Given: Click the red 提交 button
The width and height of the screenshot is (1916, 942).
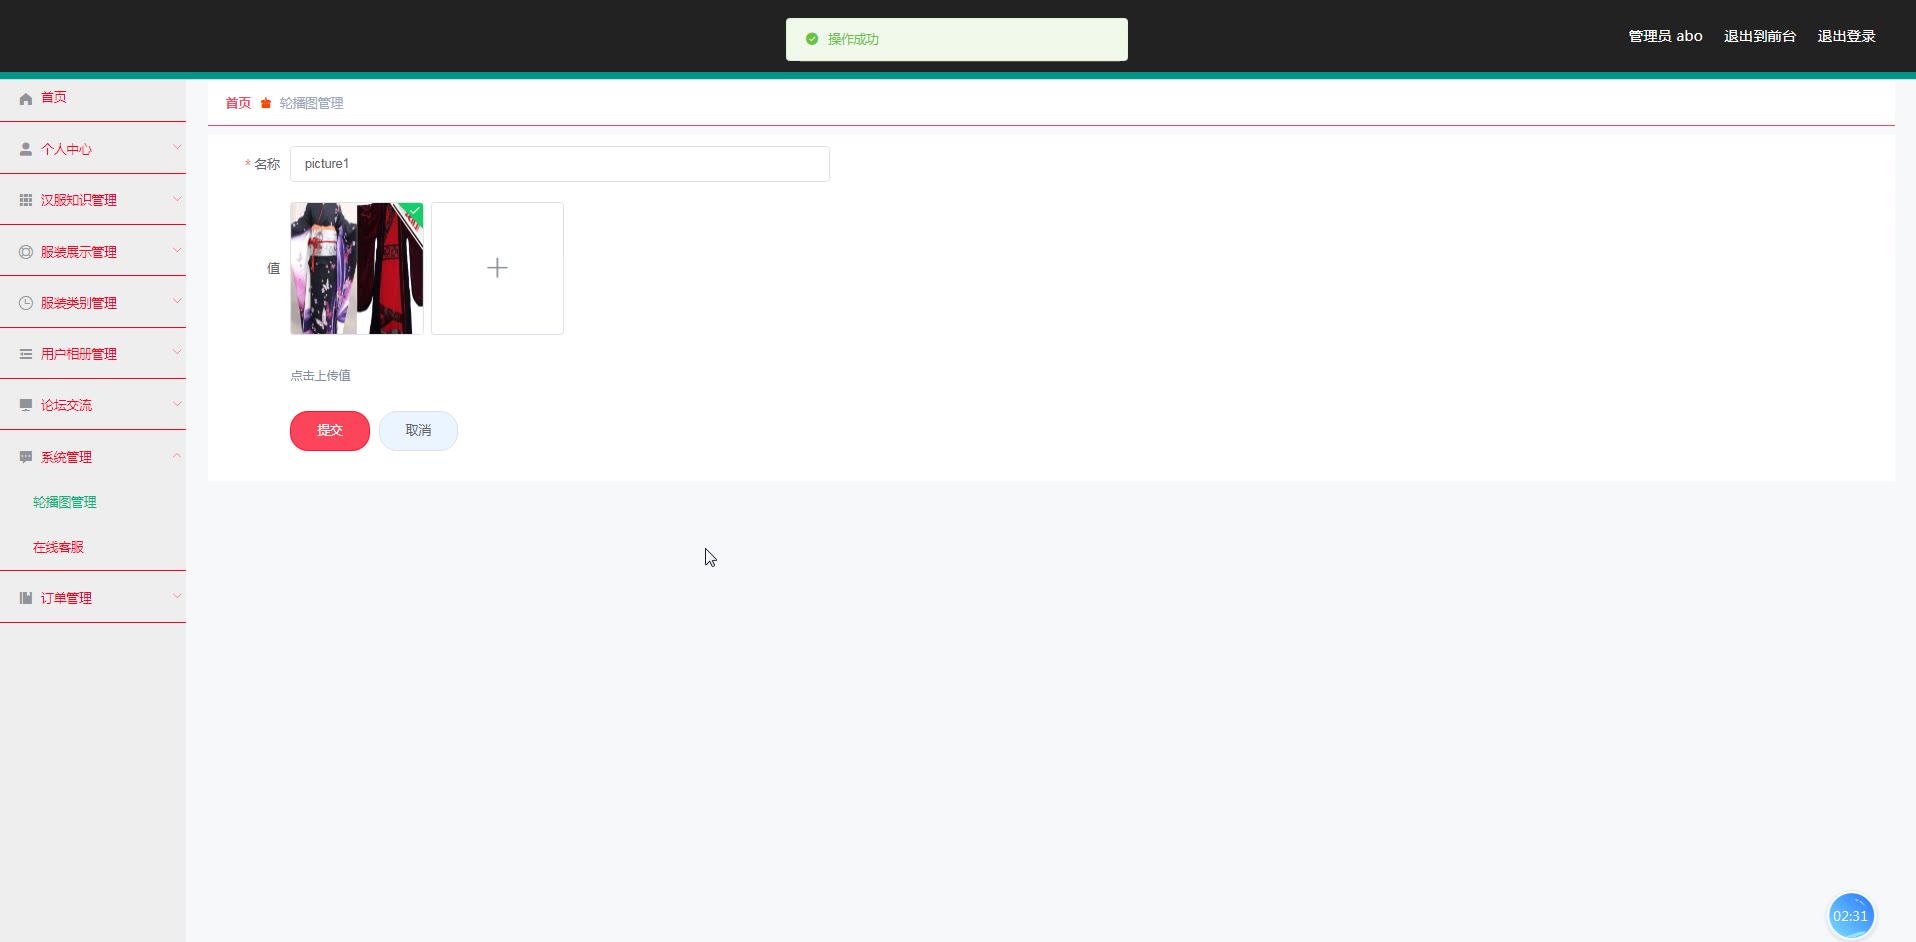Looking at the screenshot, I should (330, 431).
